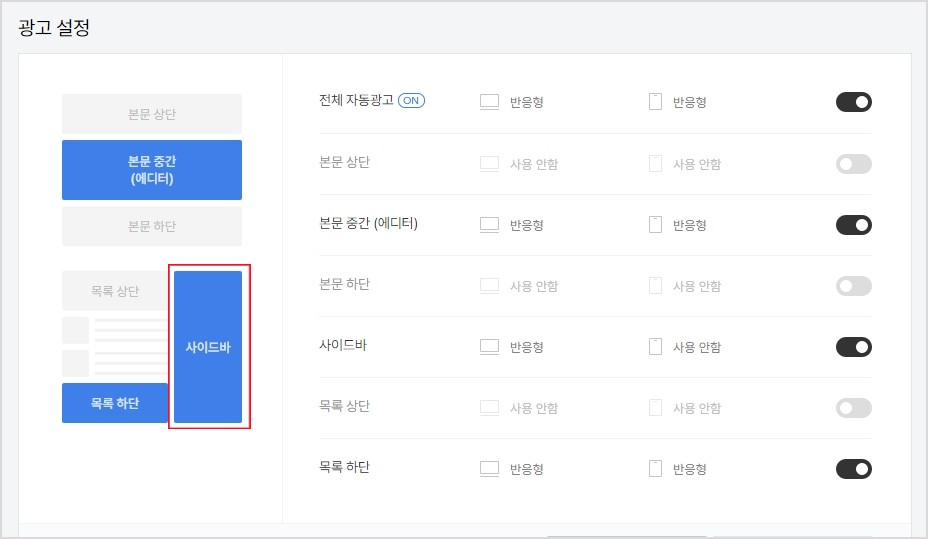The width and height of the screenshot is (928, 539).
Task: Click desktop icon in 전체 자동광고 row
Action: [489, 102]
